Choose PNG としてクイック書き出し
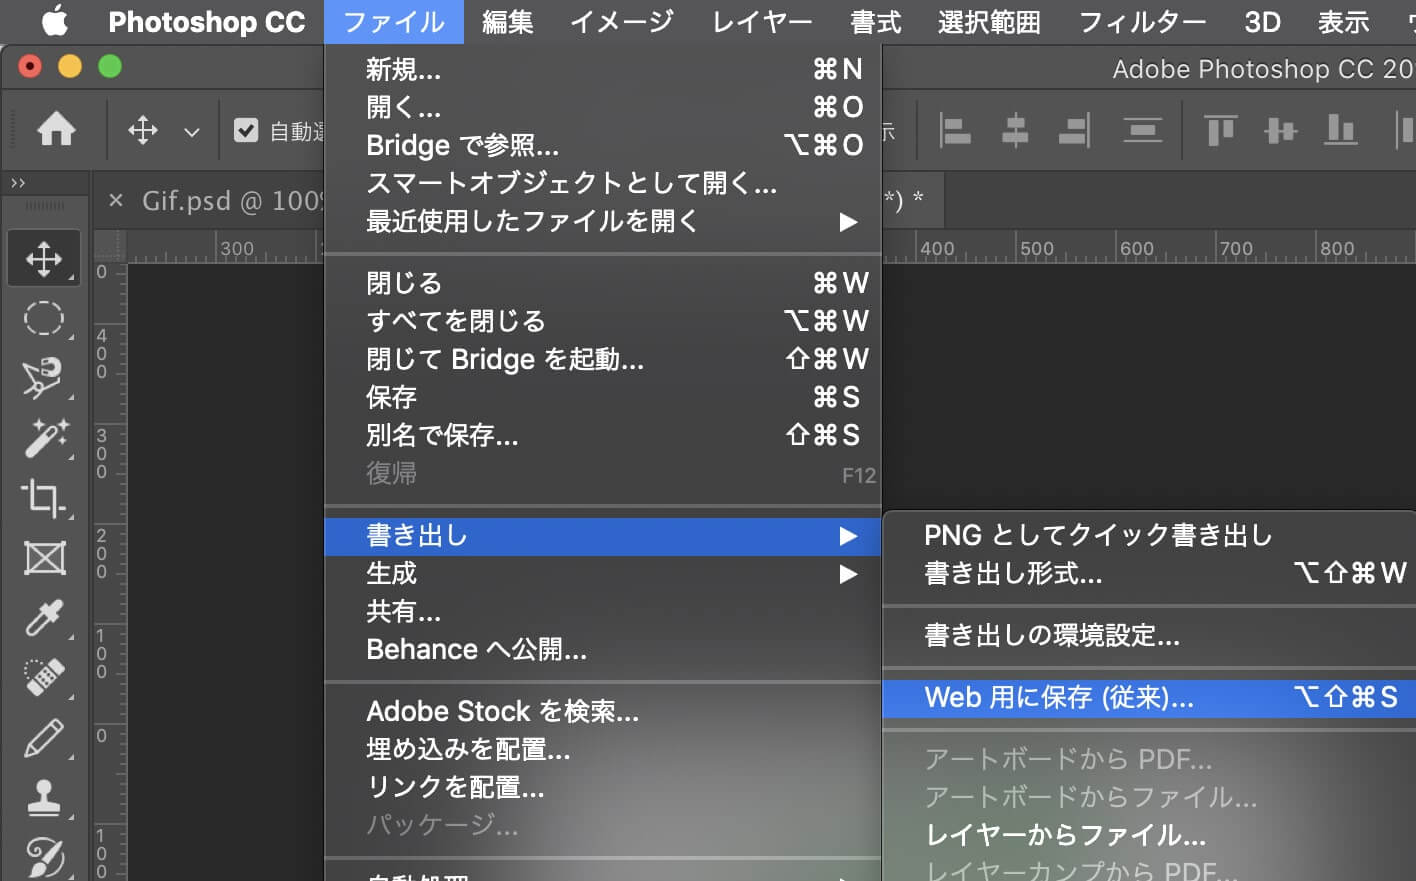Viewport: 1416px width, 881px height. pos(1149,536)
